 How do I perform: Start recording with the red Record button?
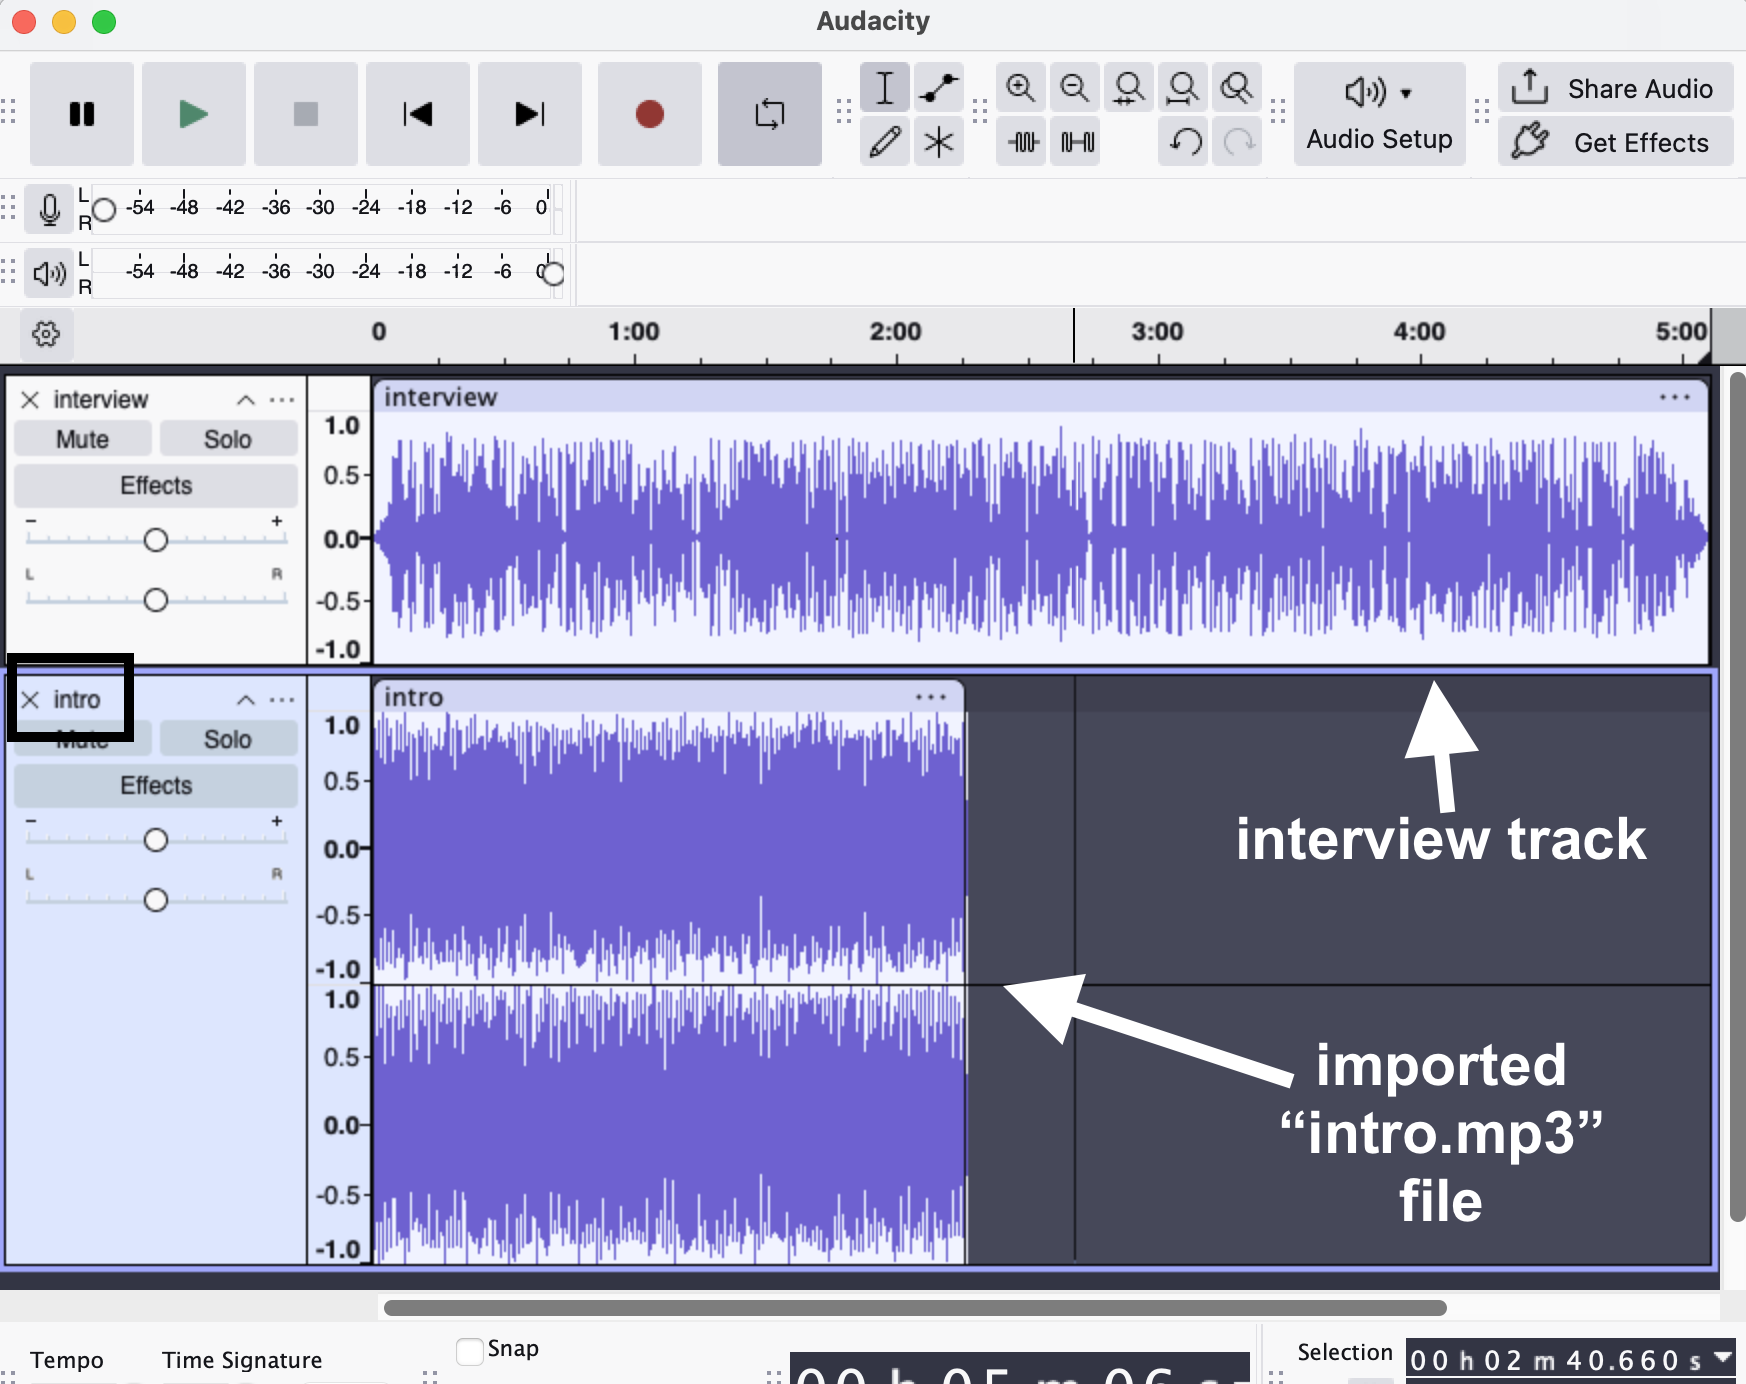650,114
